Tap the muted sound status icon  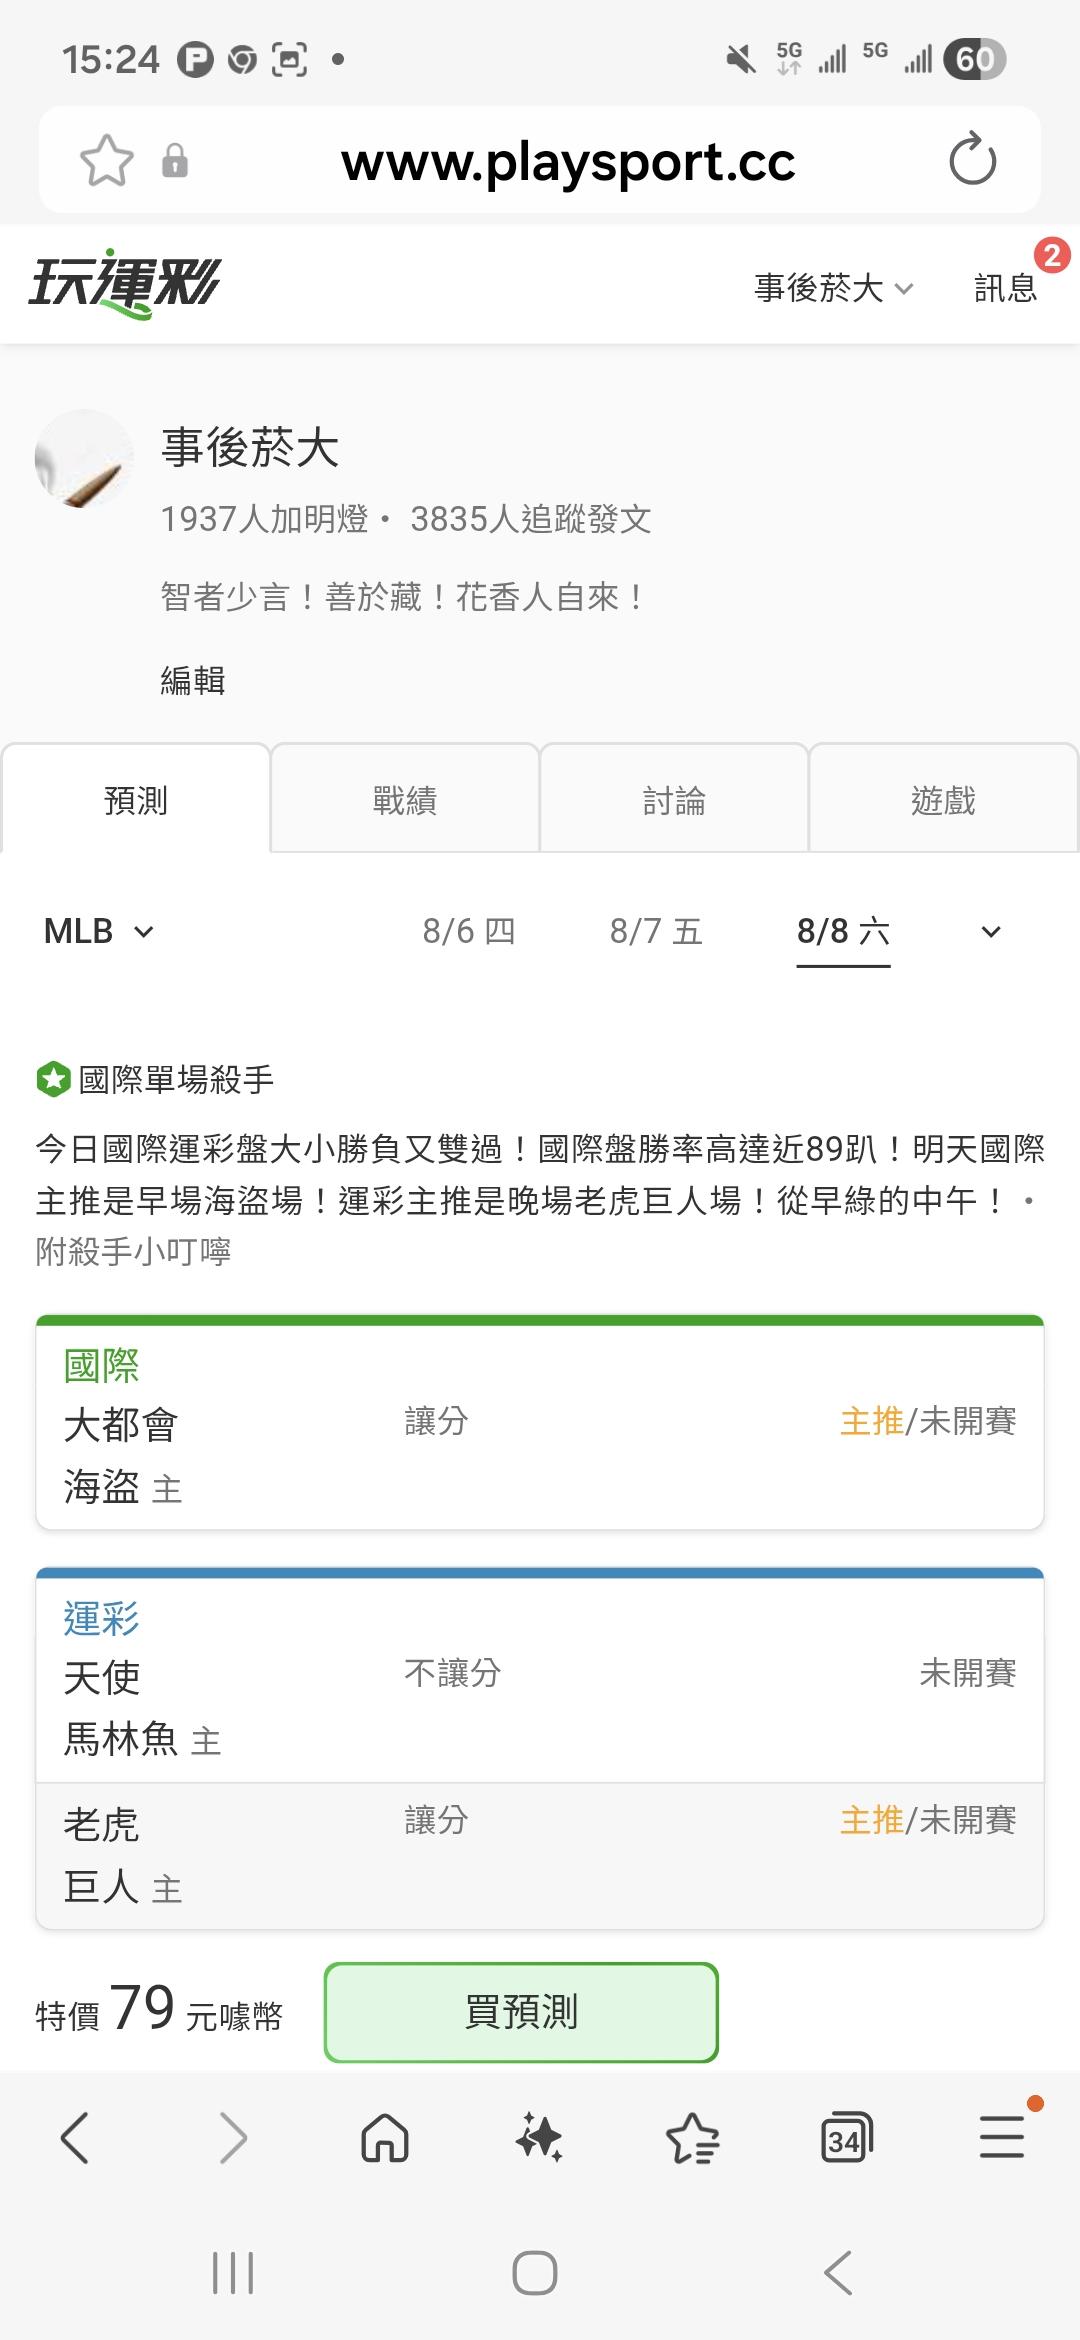pos(741,59)
